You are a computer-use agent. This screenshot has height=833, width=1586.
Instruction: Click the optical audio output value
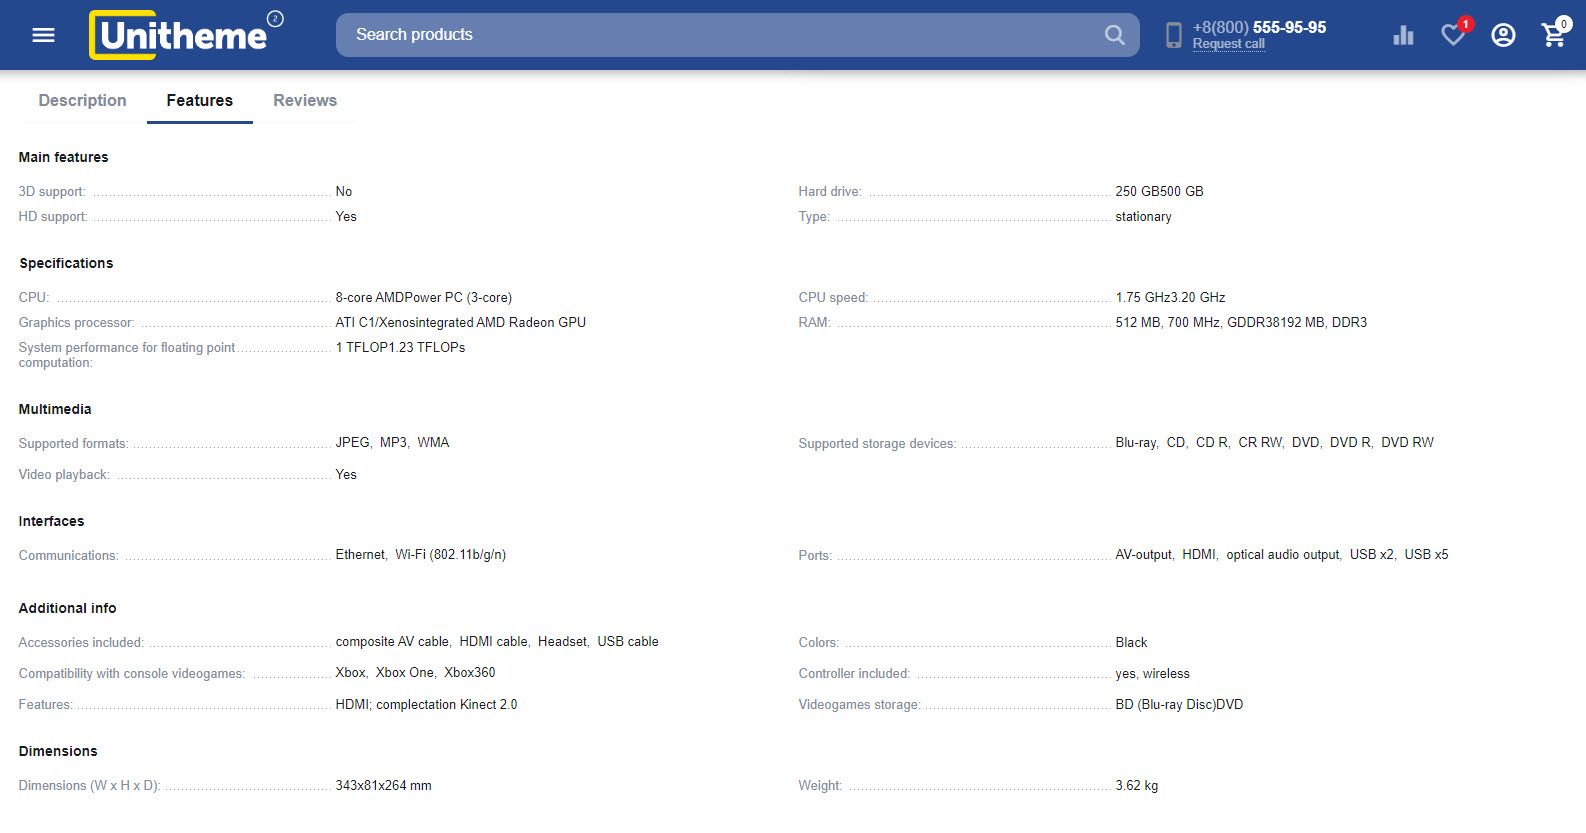pos(1283,554)
